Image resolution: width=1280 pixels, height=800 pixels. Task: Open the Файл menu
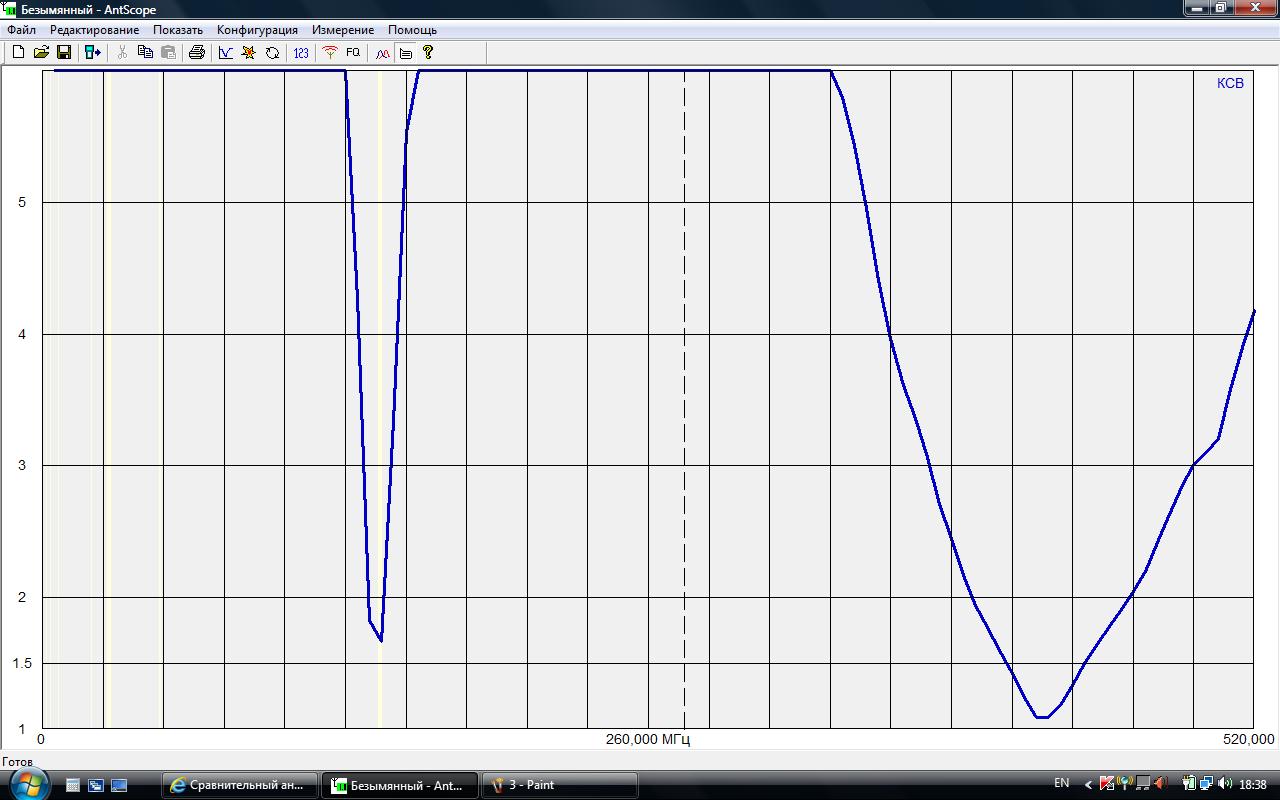pyautogui.click(x=21, y=30)
